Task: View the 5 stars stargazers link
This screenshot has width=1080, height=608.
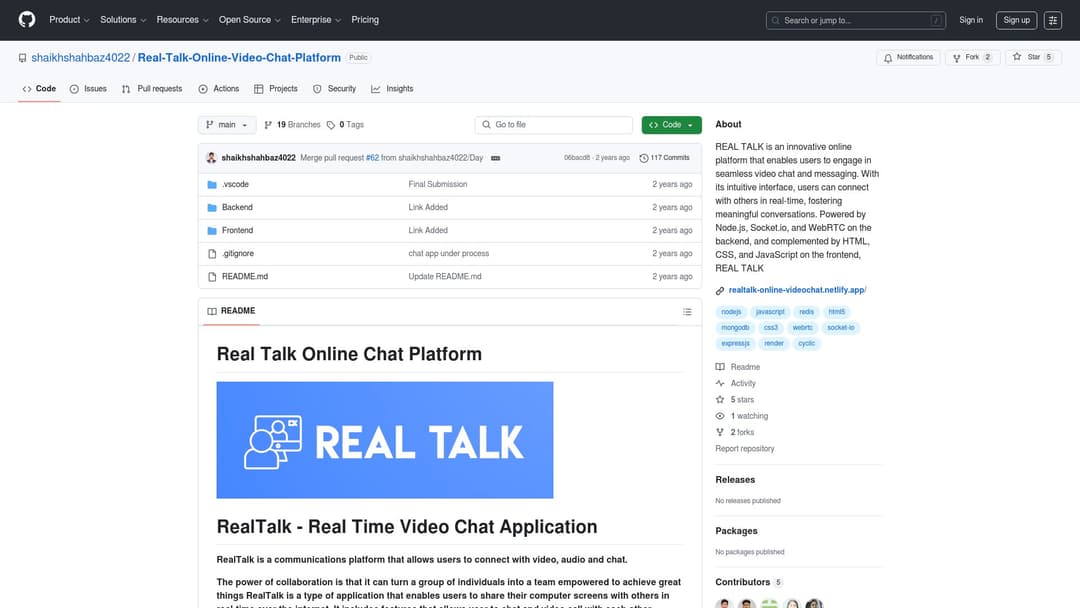Action: point(735,400)
